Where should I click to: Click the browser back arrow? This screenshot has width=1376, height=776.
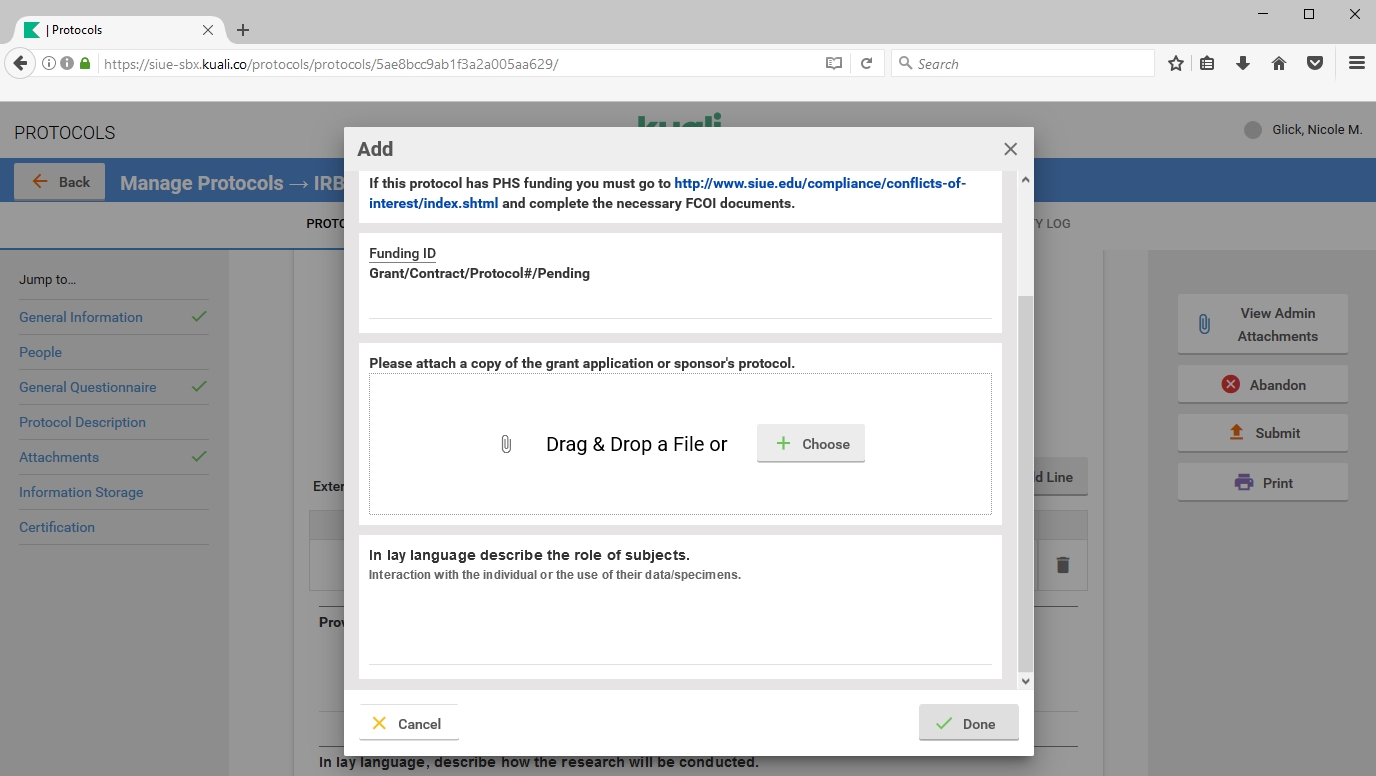pyautogui.click(x=20, y=63)
